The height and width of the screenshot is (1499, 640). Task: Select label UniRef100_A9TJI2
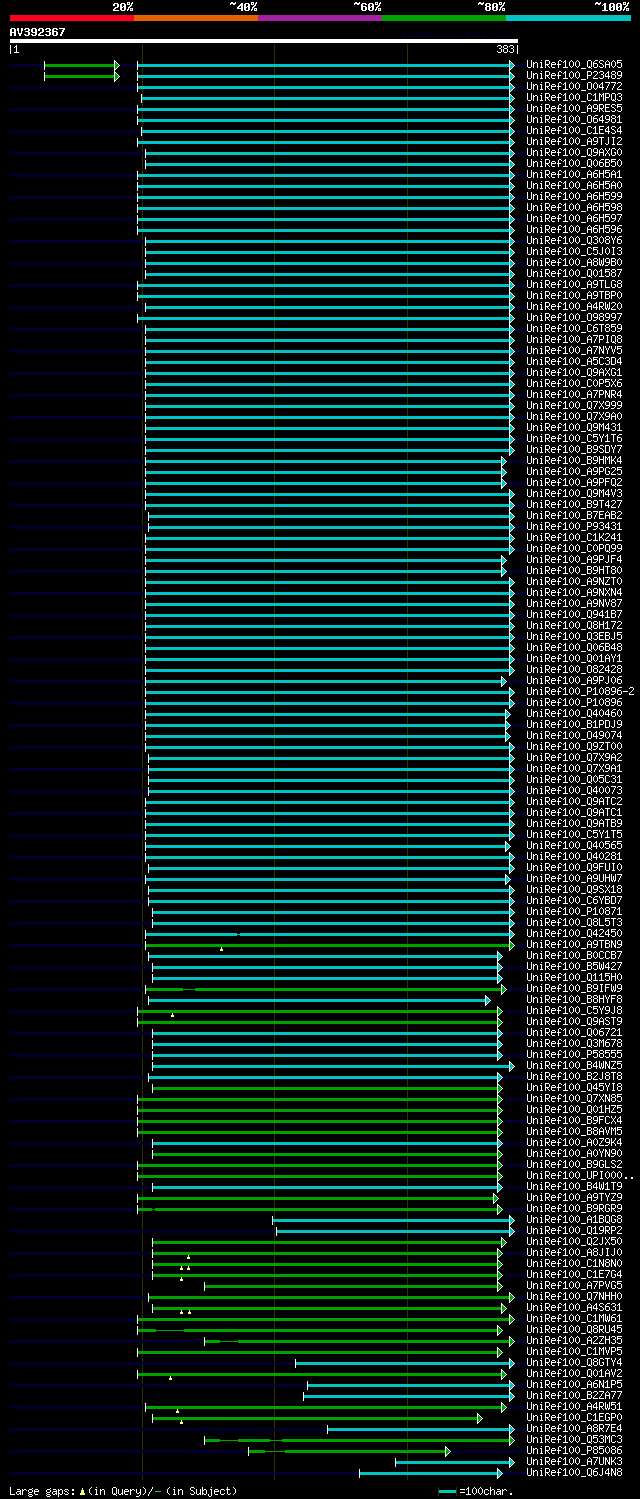tap(574, 142)
